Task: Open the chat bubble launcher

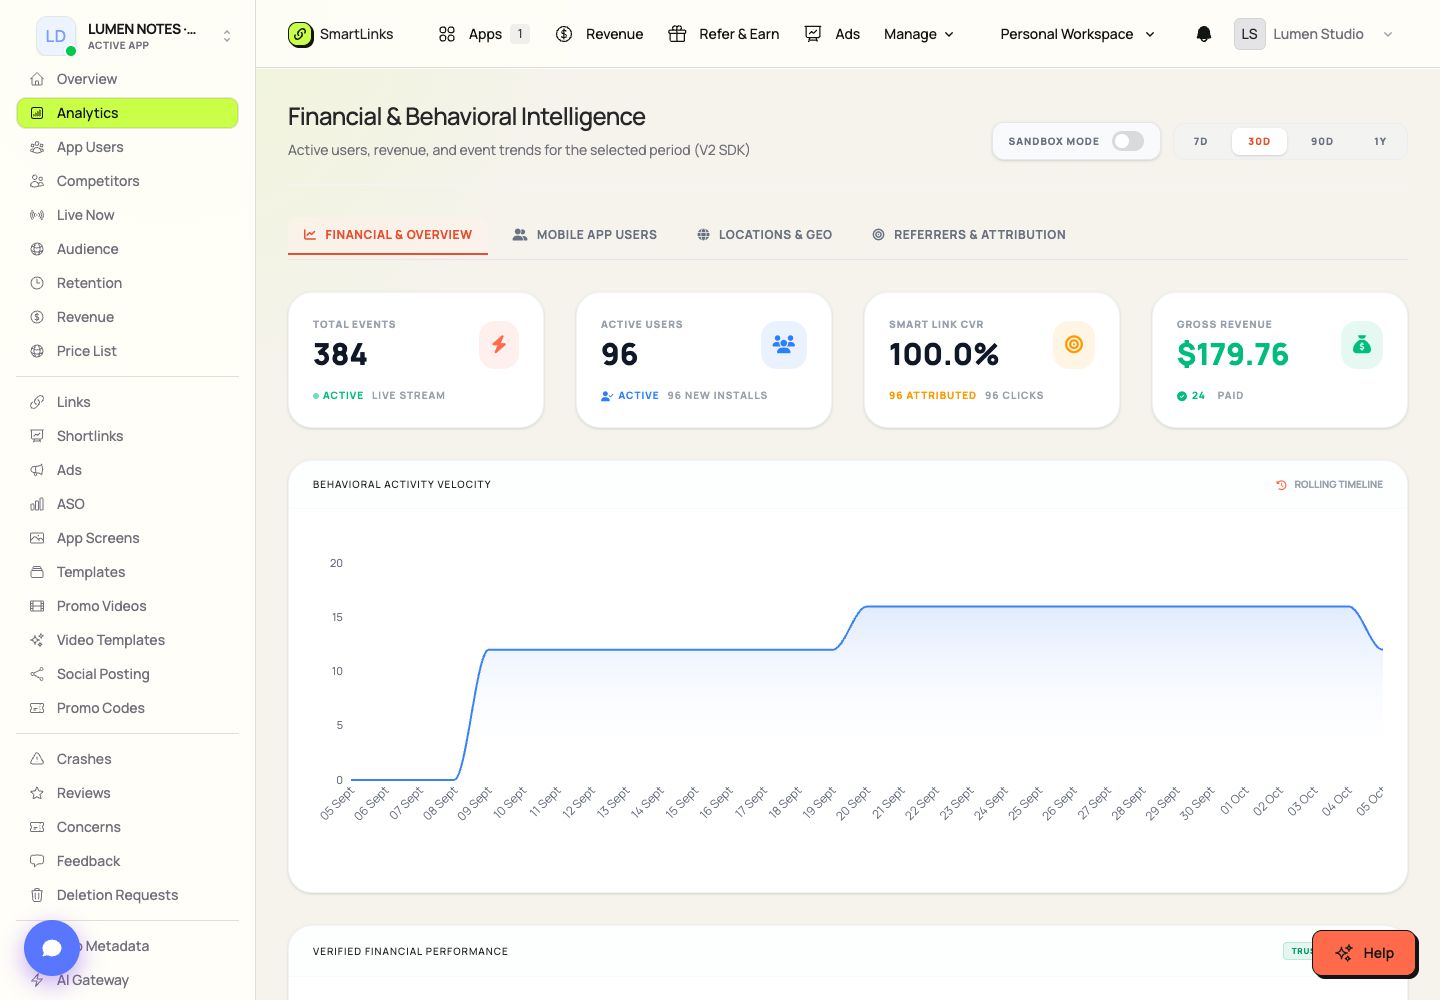Action: [x=52, y=948]
